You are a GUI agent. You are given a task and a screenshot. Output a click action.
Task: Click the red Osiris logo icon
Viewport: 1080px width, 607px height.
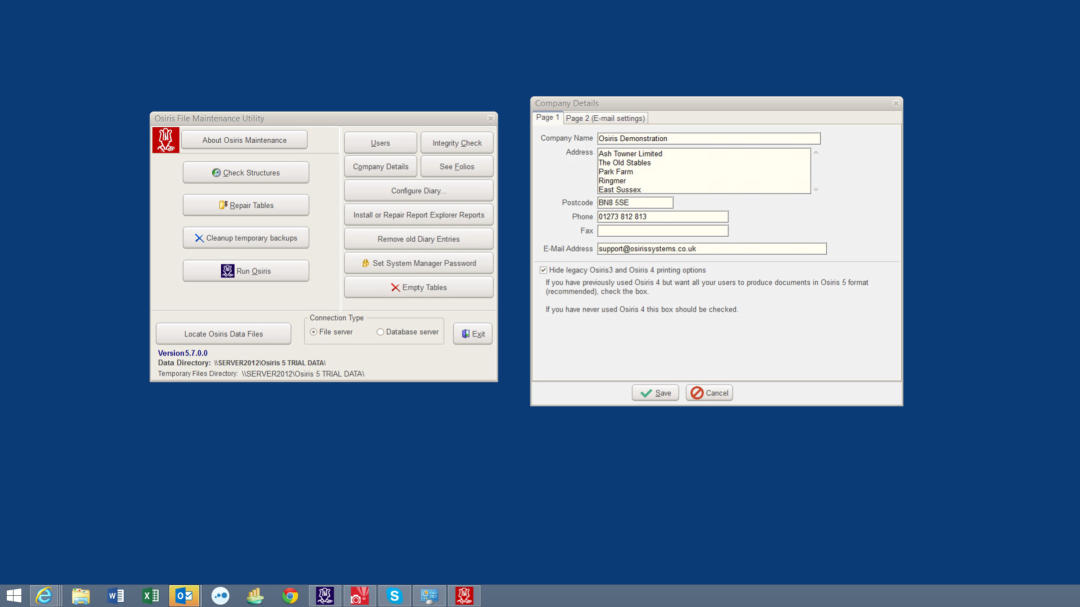165,140
